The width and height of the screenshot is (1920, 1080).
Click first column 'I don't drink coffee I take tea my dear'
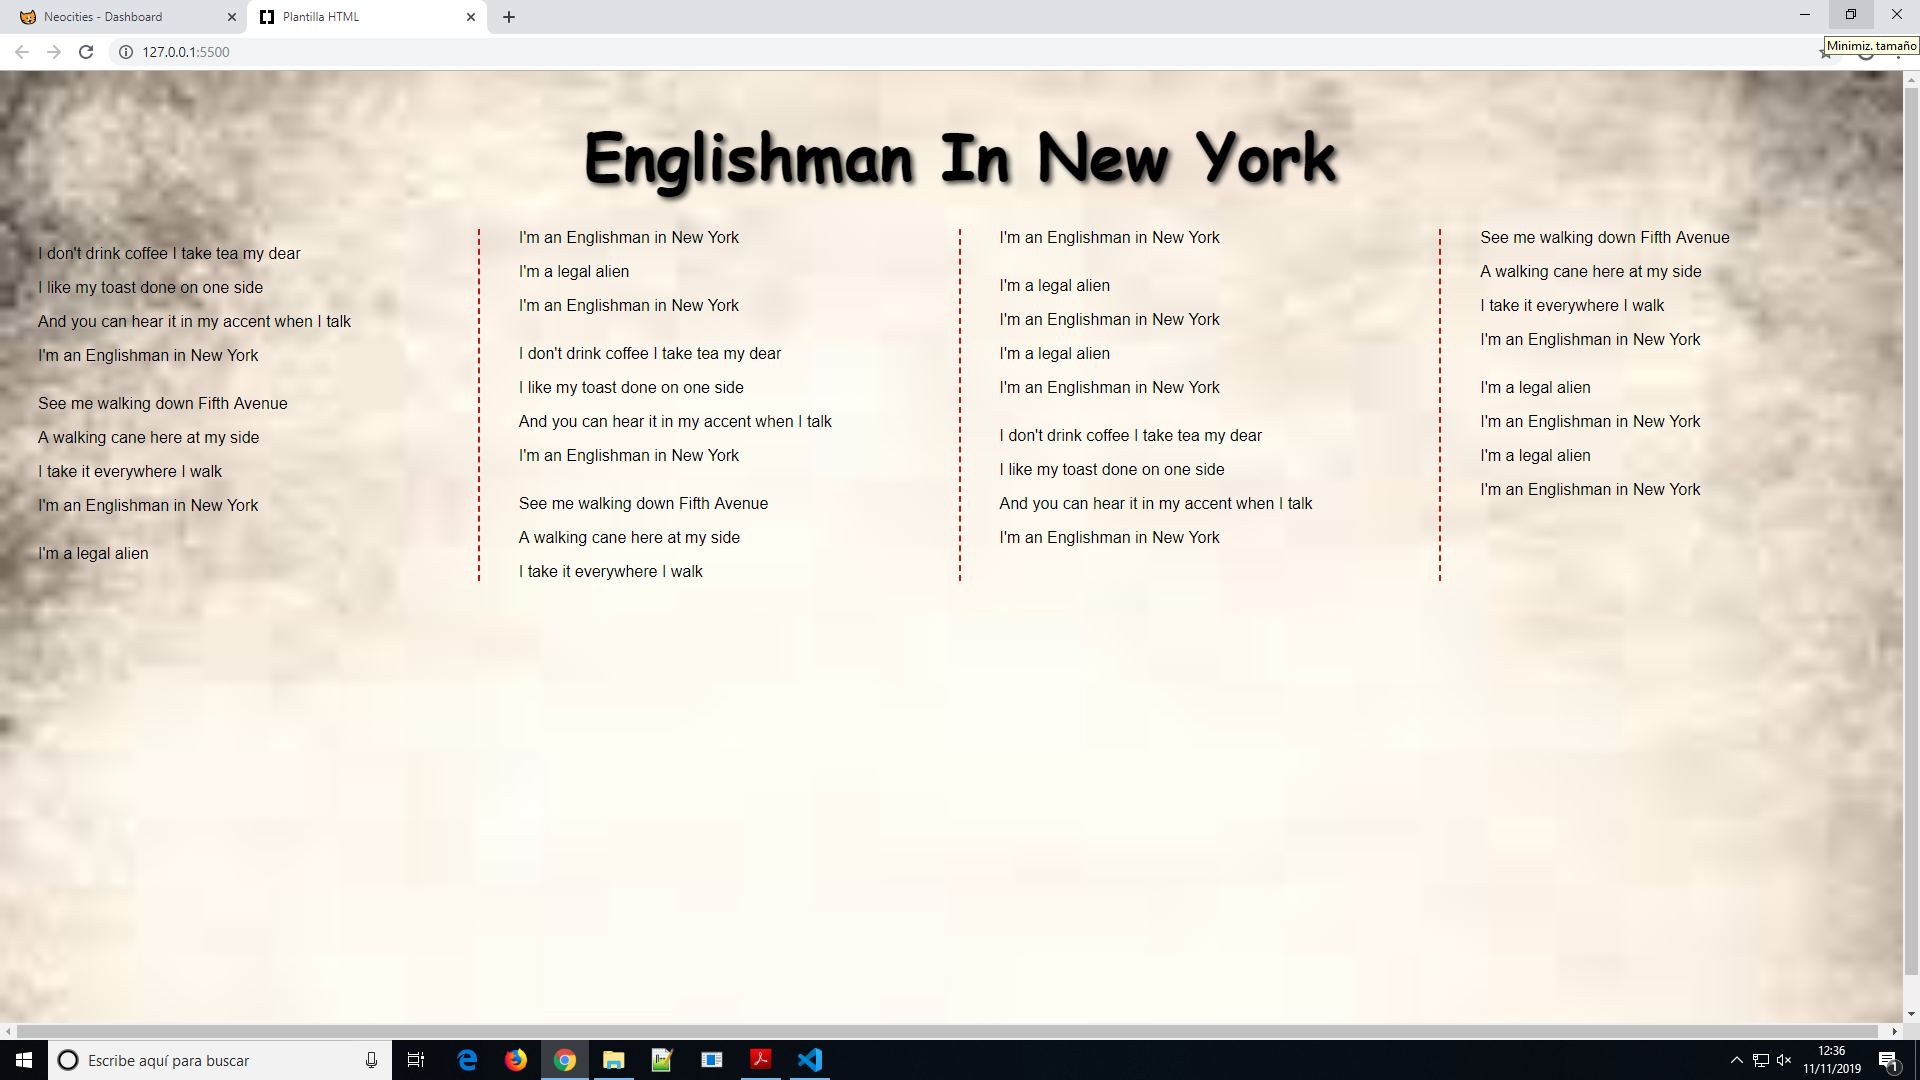(x=169, y=254)
